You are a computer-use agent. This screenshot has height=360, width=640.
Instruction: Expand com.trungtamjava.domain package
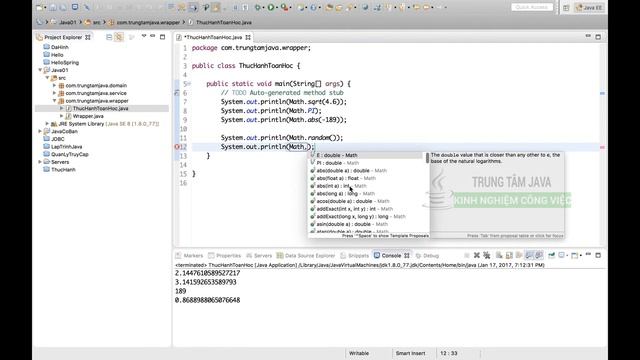tap(54, 85)
